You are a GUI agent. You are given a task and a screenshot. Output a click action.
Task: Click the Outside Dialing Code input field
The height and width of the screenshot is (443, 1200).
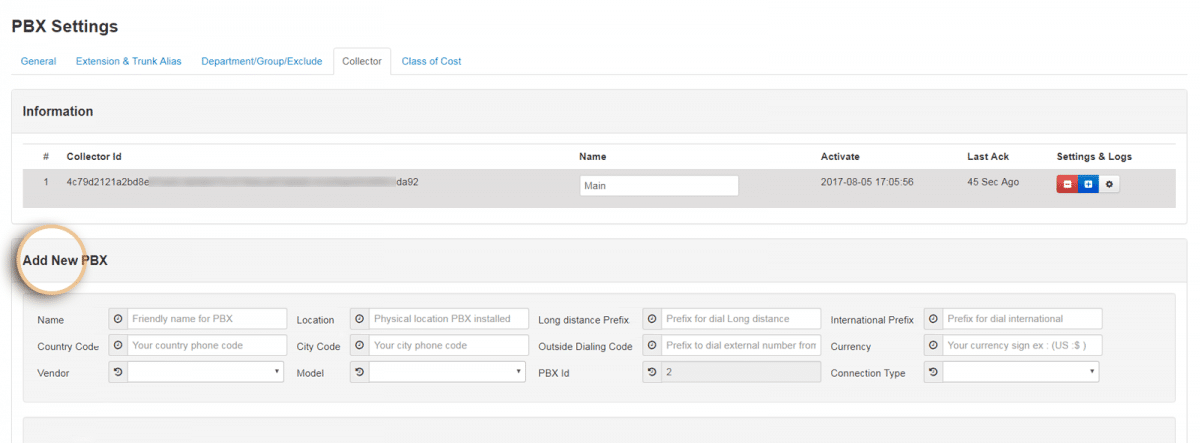(740, 346)
